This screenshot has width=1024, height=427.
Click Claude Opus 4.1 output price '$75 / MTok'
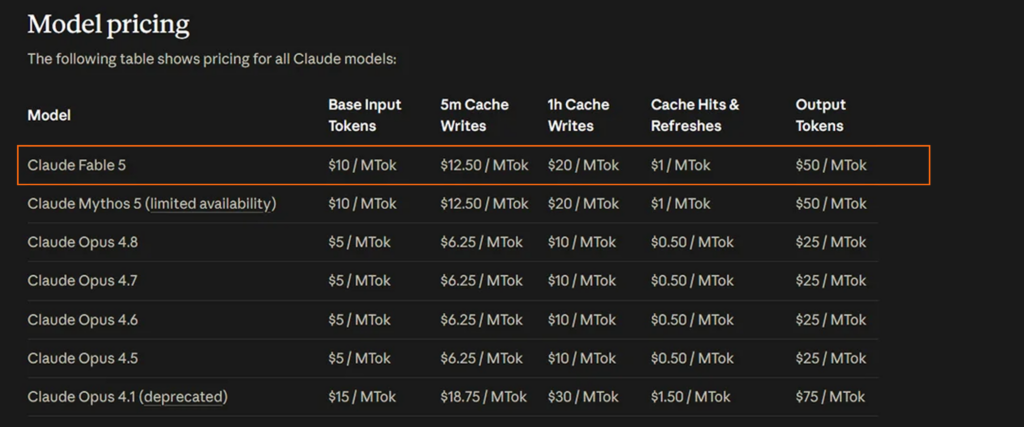coord(830,396)
